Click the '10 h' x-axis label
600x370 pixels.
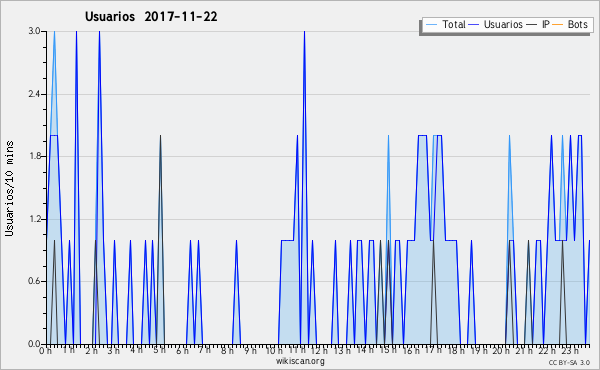[x=274, y=350]
